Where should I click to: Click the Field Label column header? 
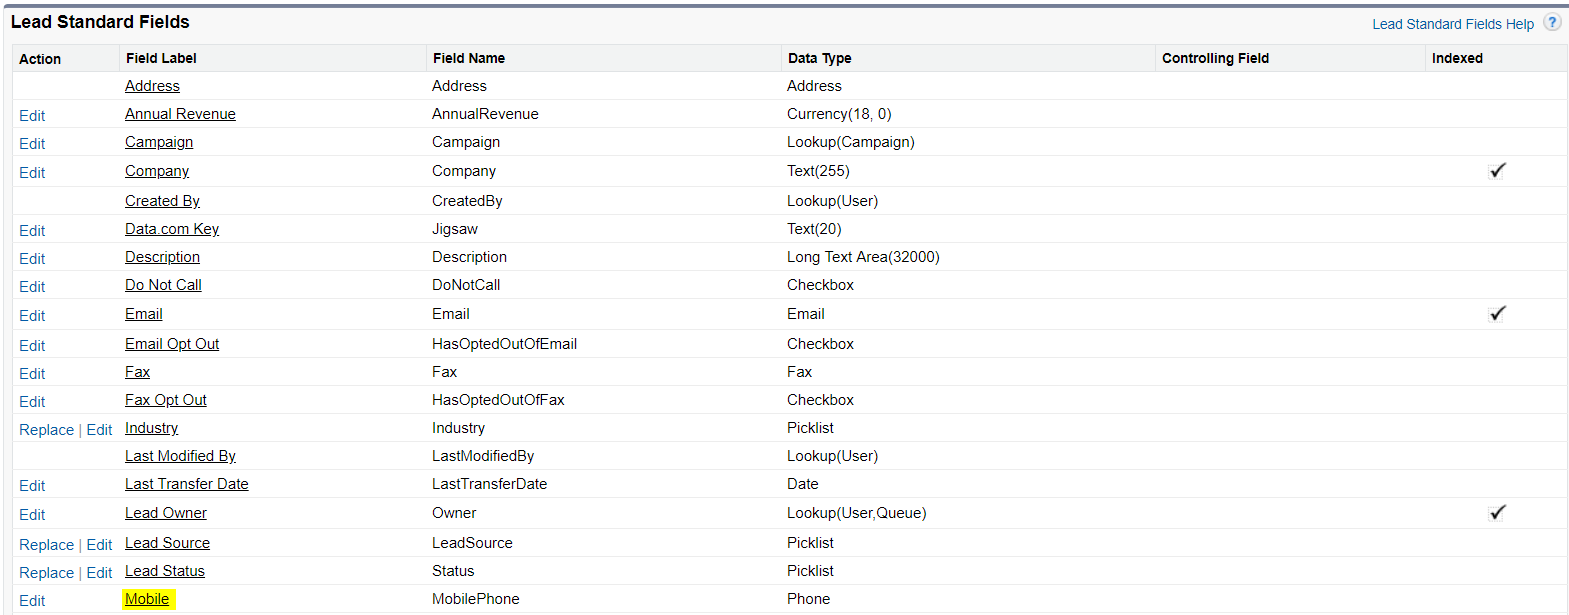(161, 58)
